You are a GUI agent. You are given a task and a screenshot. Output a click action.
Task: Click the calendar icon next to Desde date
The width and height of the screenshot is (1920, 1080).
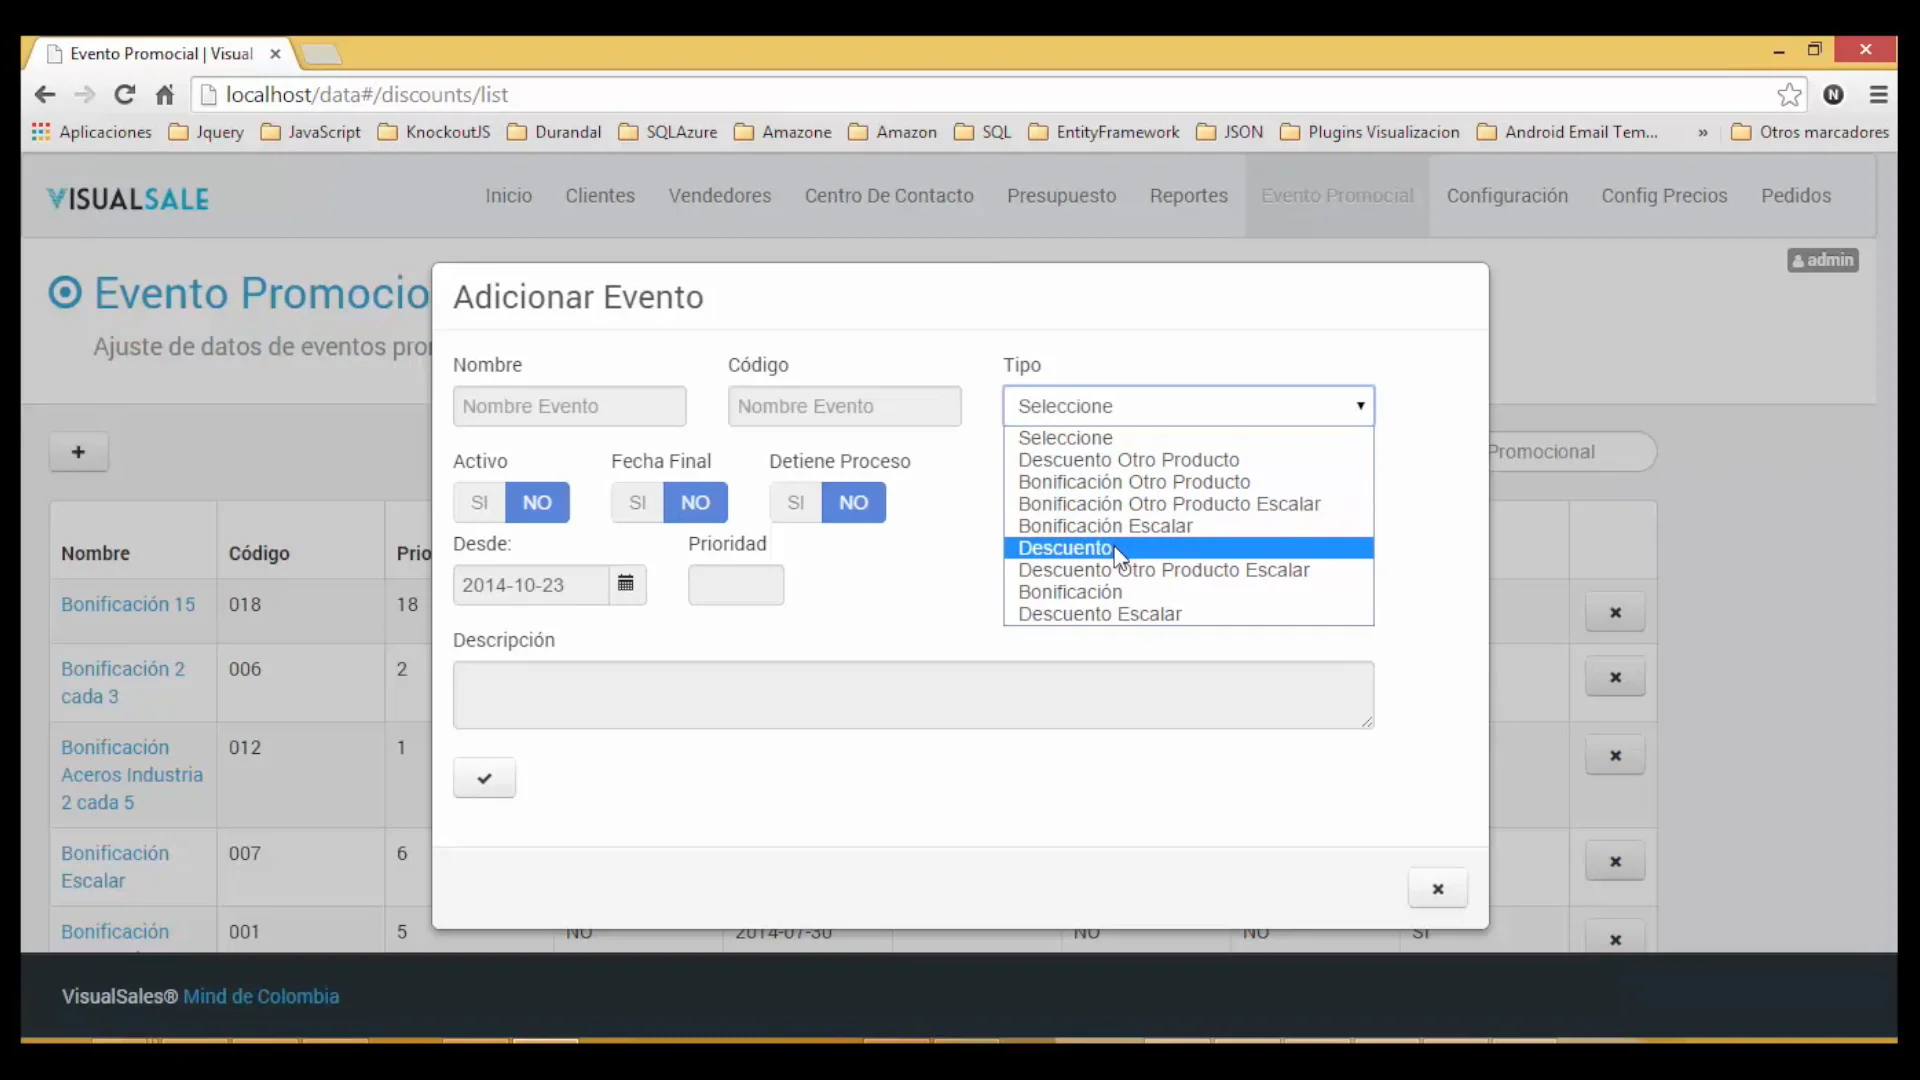coord(626,584)
